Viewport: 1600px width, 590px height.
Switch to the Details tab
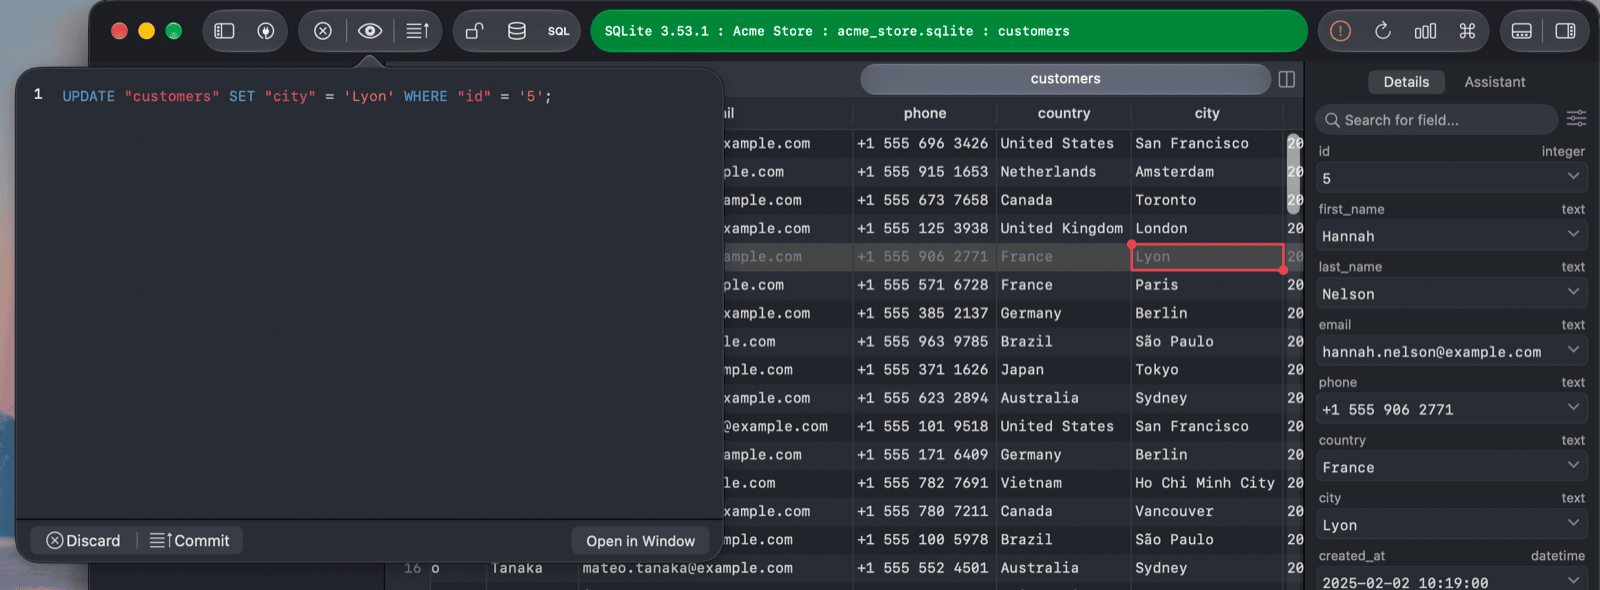click(1406, 82)
